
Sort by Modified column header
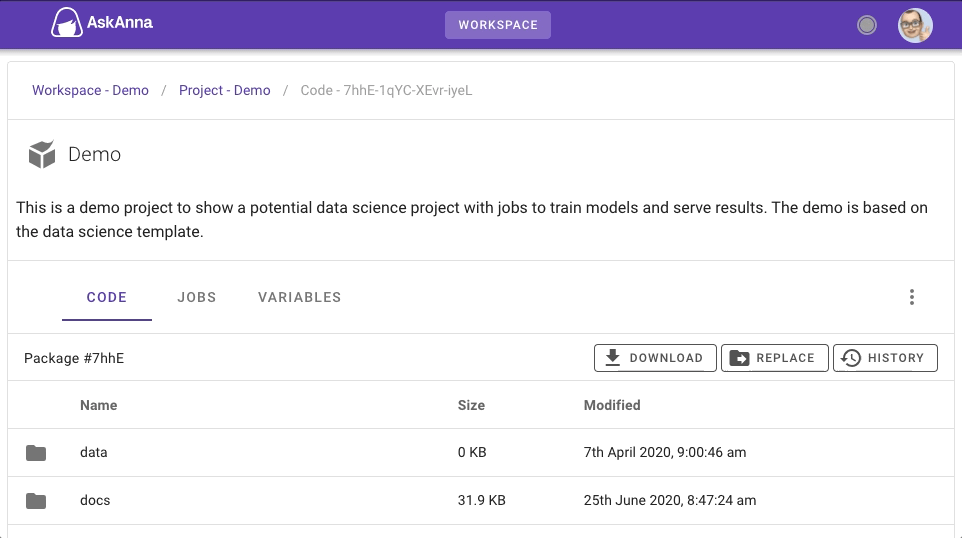tap(612, 405)
